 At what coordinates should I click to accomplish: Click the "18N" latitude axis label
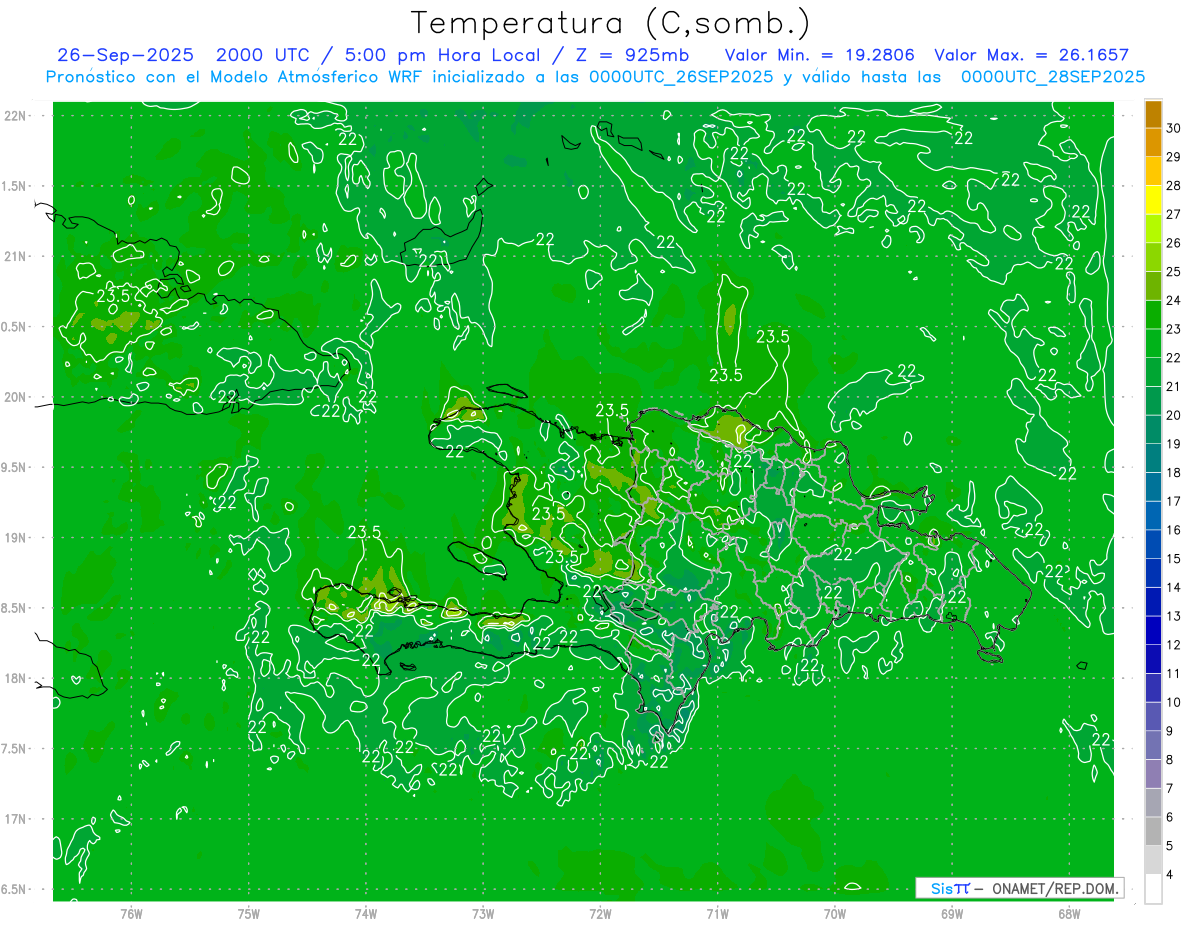coord(16,679)
